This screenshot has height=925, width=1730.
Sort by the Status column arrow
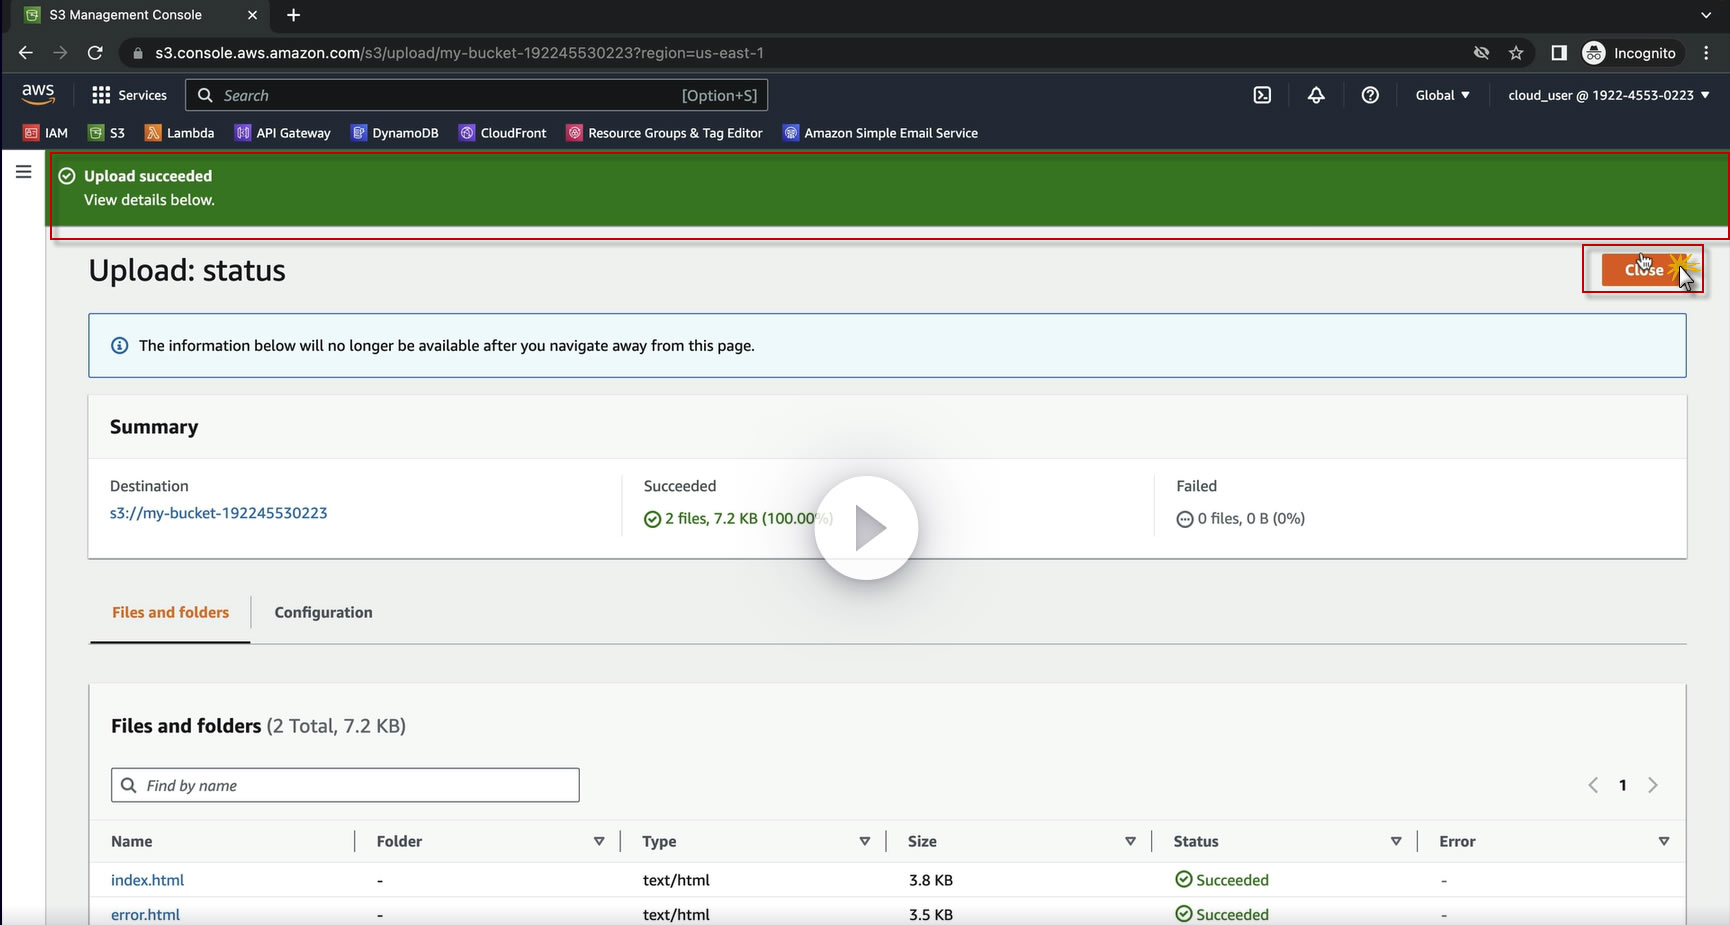click(1396, 841)
